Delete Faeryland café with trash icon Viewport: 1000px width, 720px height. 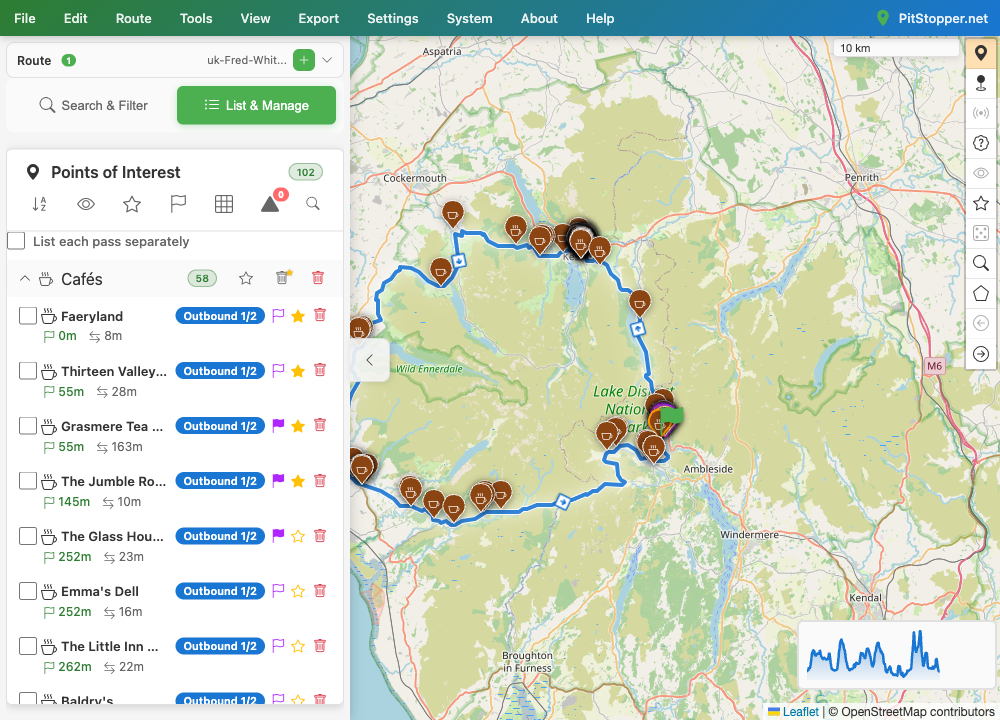tap(320, 315)
